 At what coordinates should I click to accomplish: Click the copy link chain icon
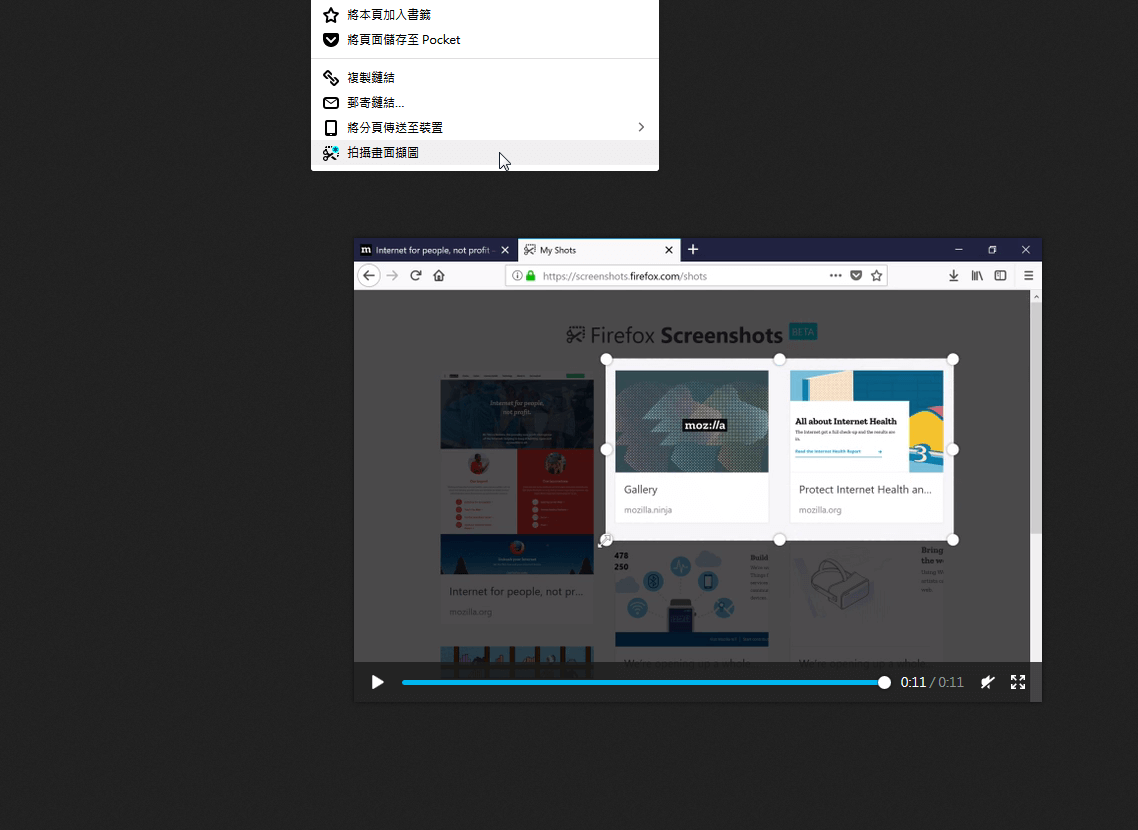coord(331,78)
